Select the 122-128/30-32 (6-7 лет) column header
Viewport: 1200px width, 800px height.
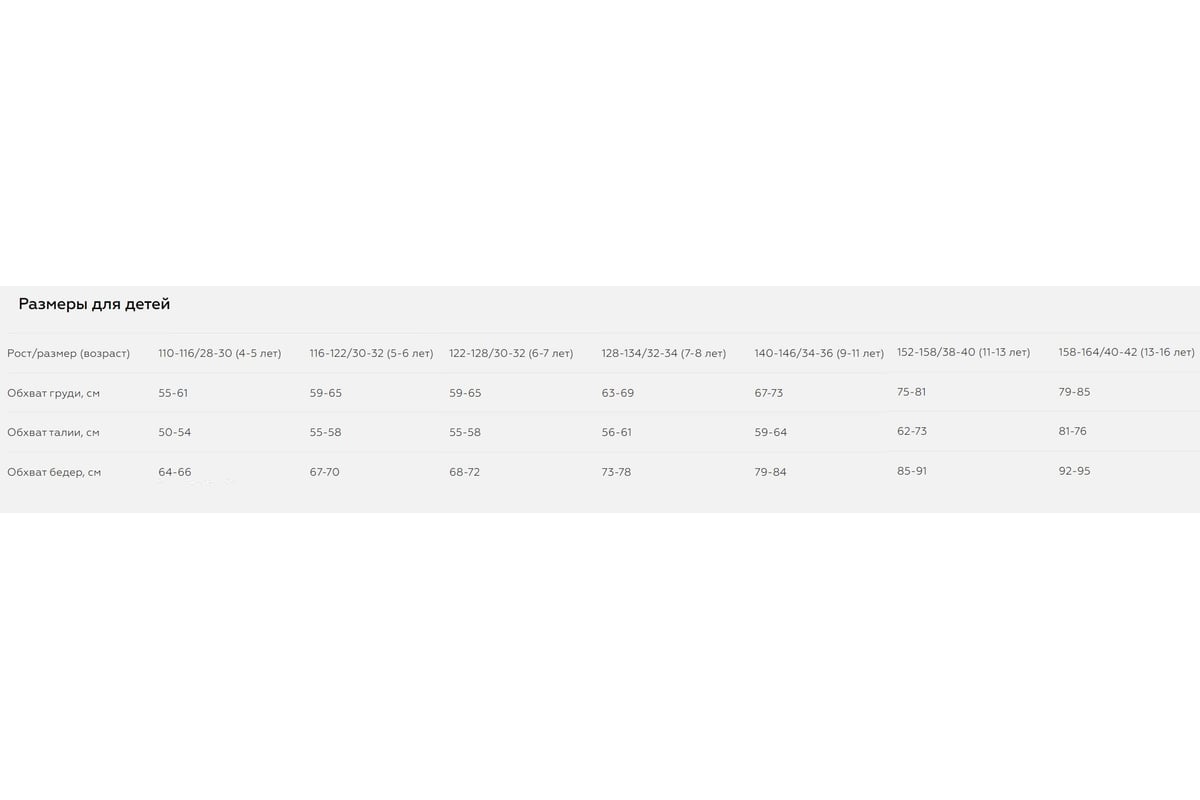point(511,353)
